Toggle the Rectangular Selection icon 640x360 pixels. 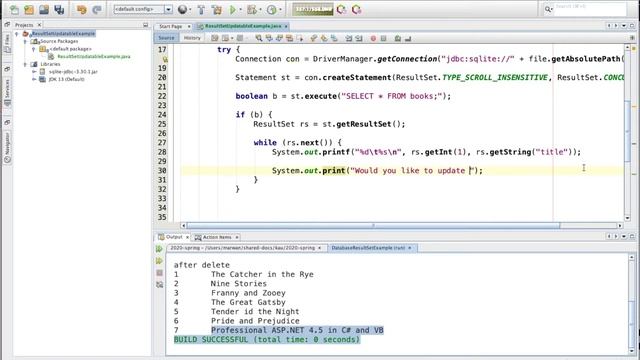click(300, 38)
